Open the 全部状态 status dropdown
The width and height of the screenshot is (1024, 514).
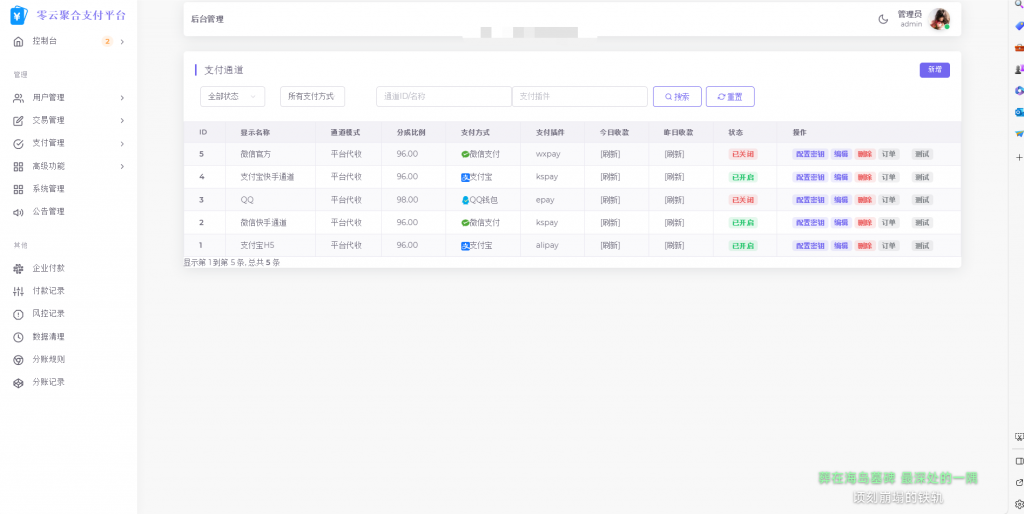[232, 96]
